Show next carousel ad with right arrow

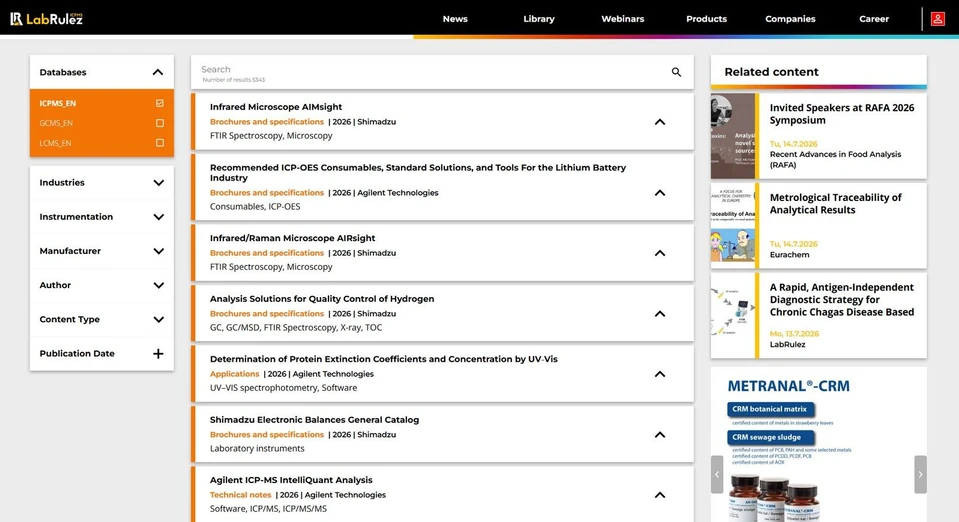tap(920, 474)
